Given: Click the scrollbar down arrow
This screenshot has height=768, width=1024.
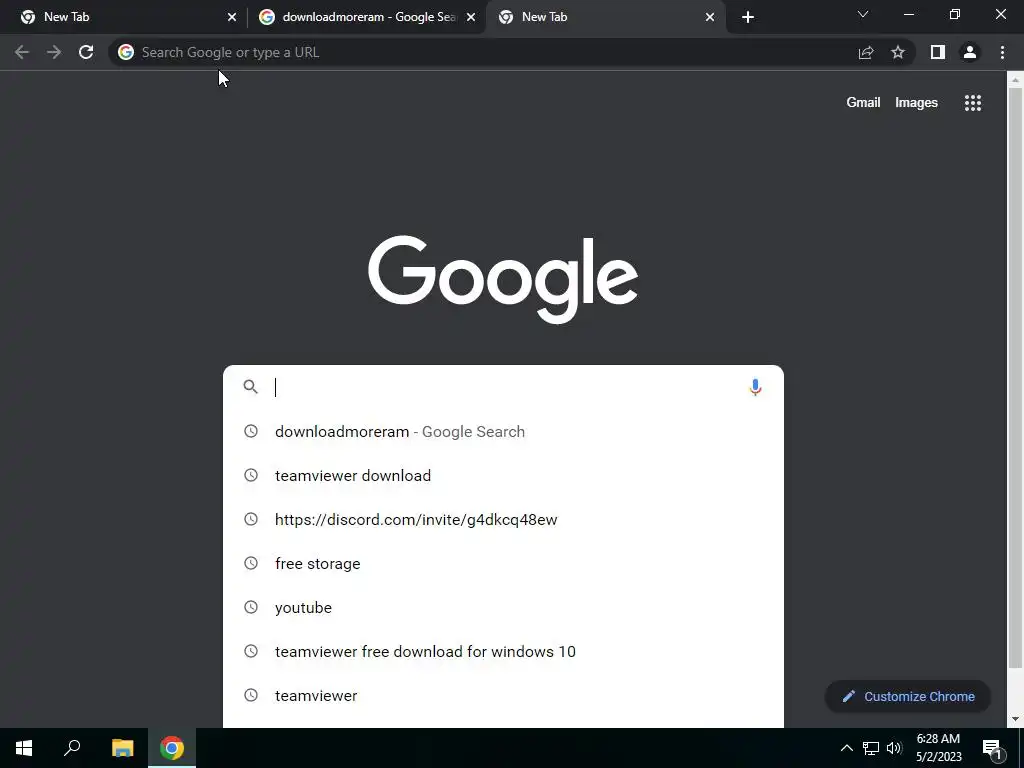Looking at the screenshot, I should click(1015, 719).
